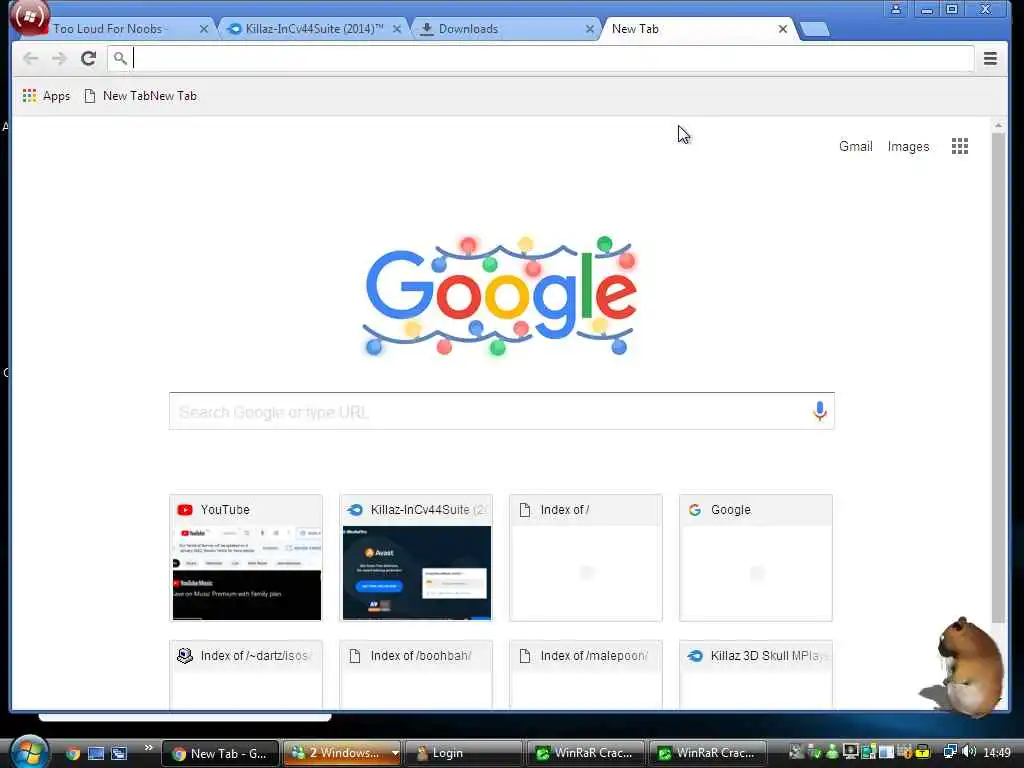
Task: Open the New TabNew Tab bookmark
Action: [140, 96]
